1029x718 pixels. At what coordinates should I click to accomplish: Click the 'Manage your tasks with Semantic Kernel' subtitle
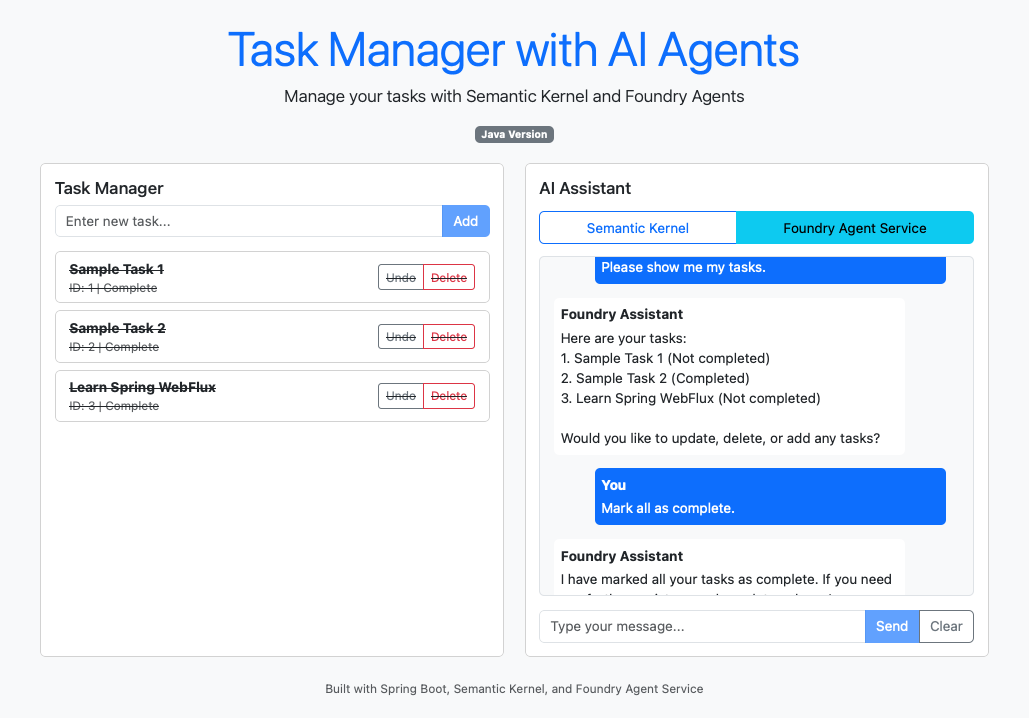[514, 96]
